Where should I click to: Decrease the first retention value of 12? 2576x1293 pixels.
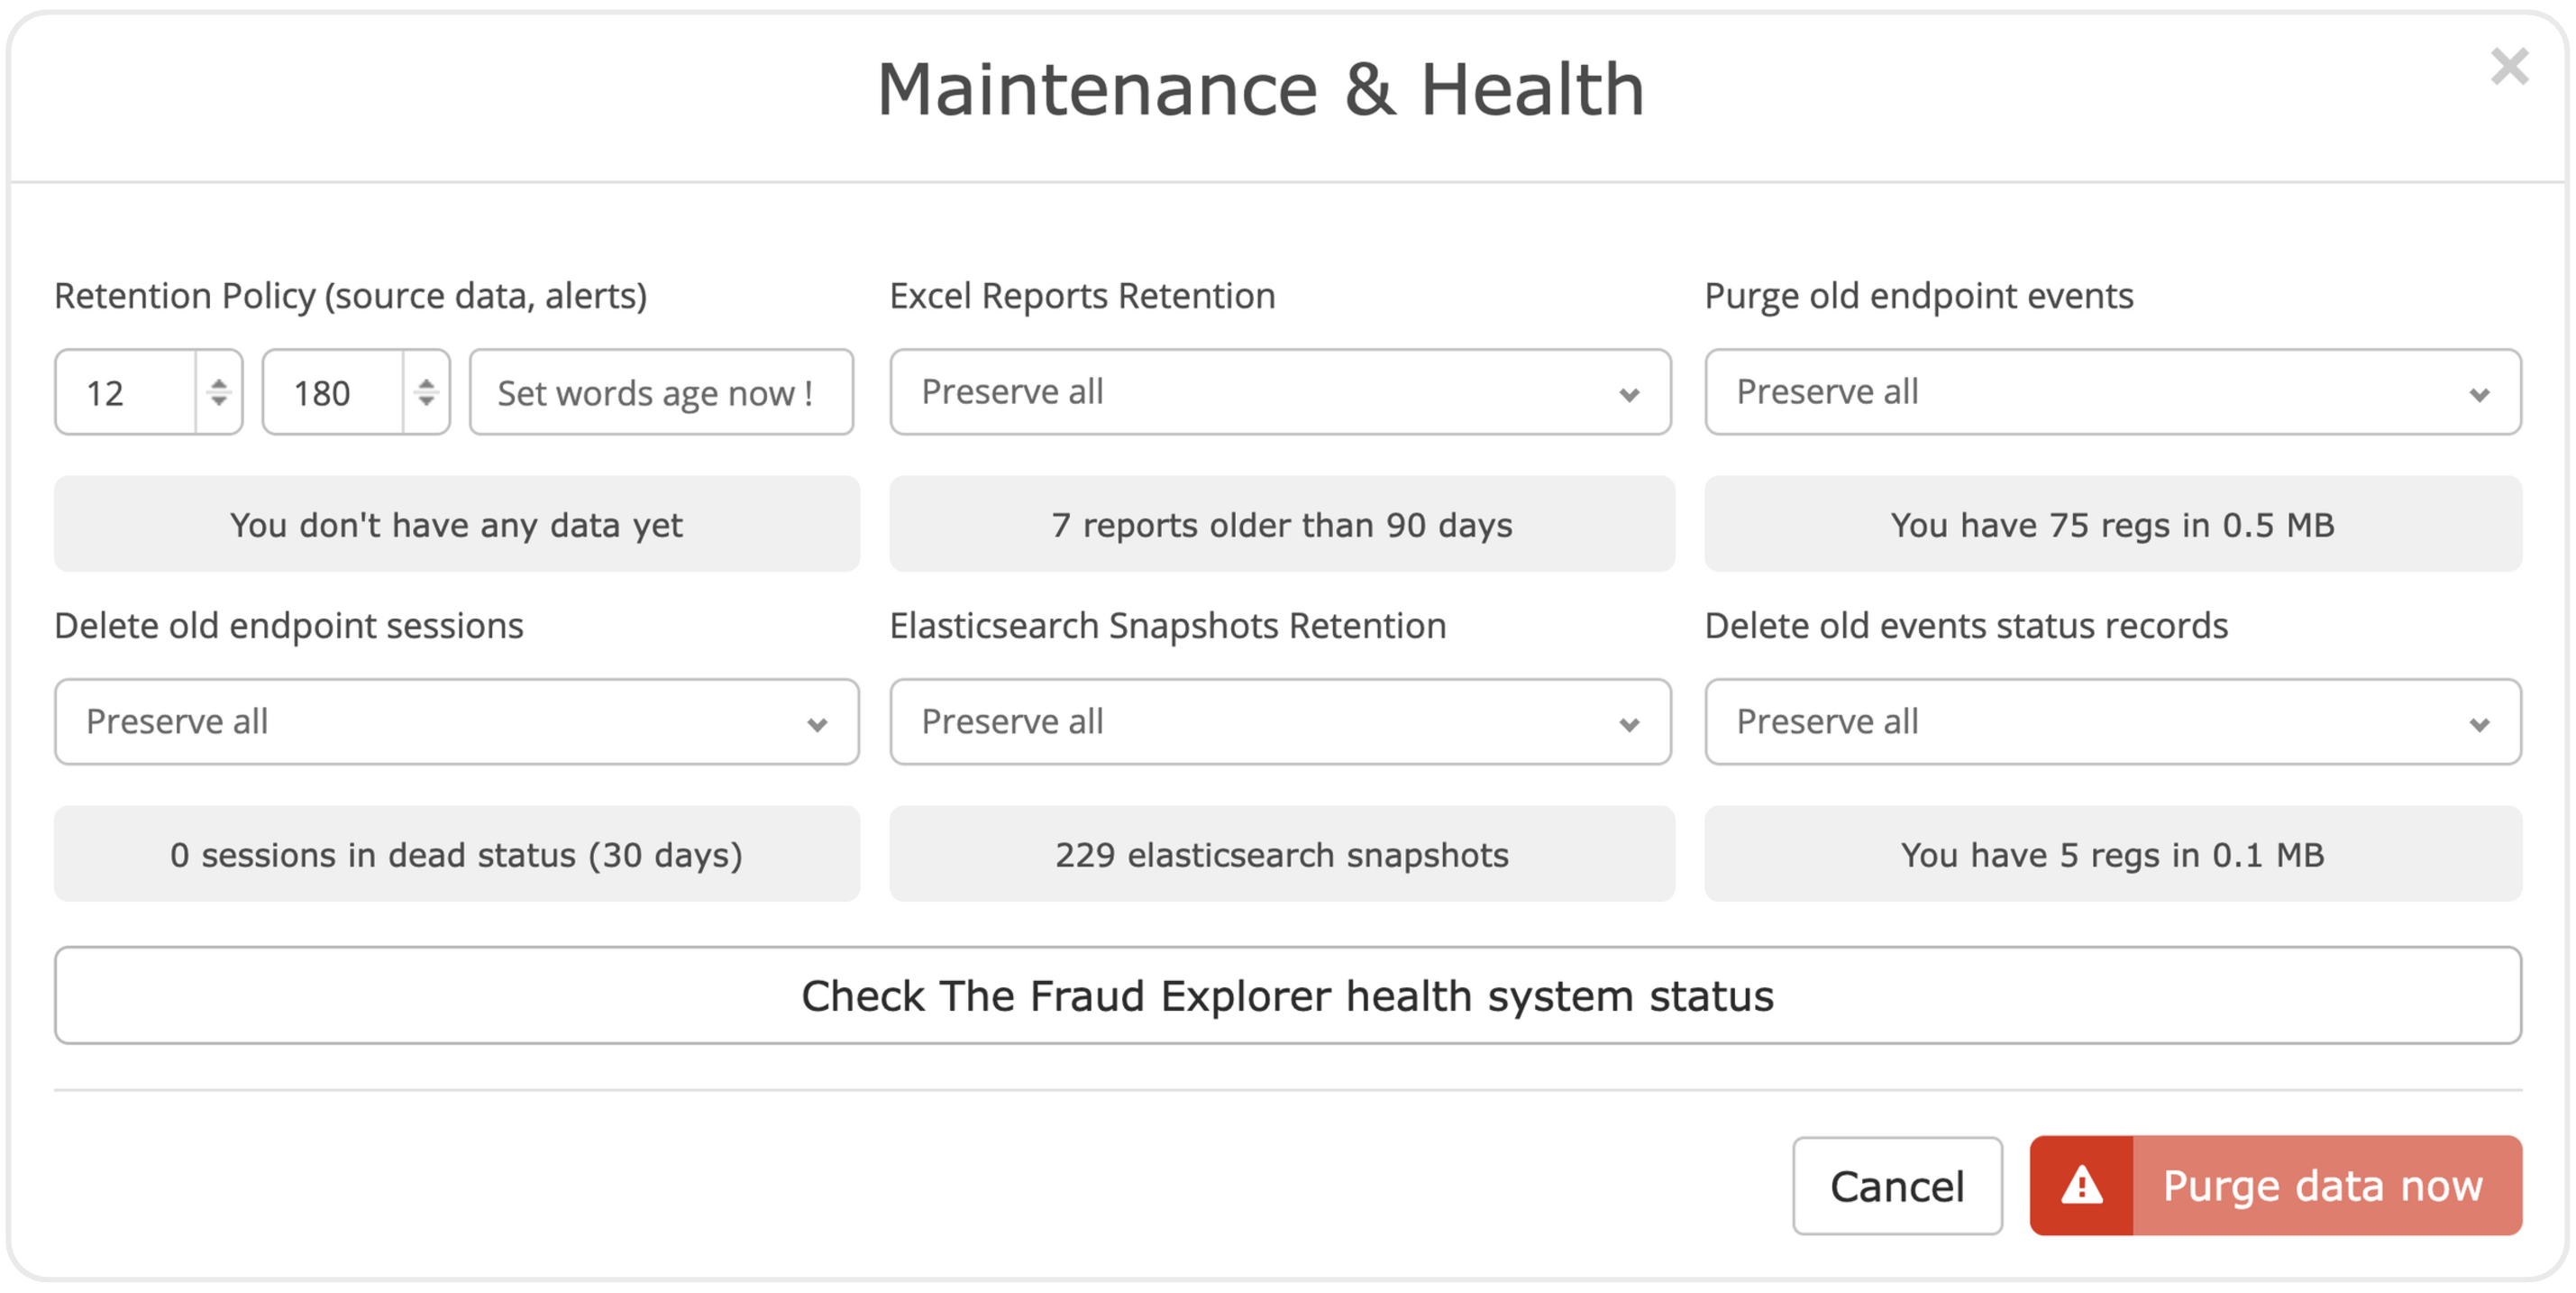(219, 400)
